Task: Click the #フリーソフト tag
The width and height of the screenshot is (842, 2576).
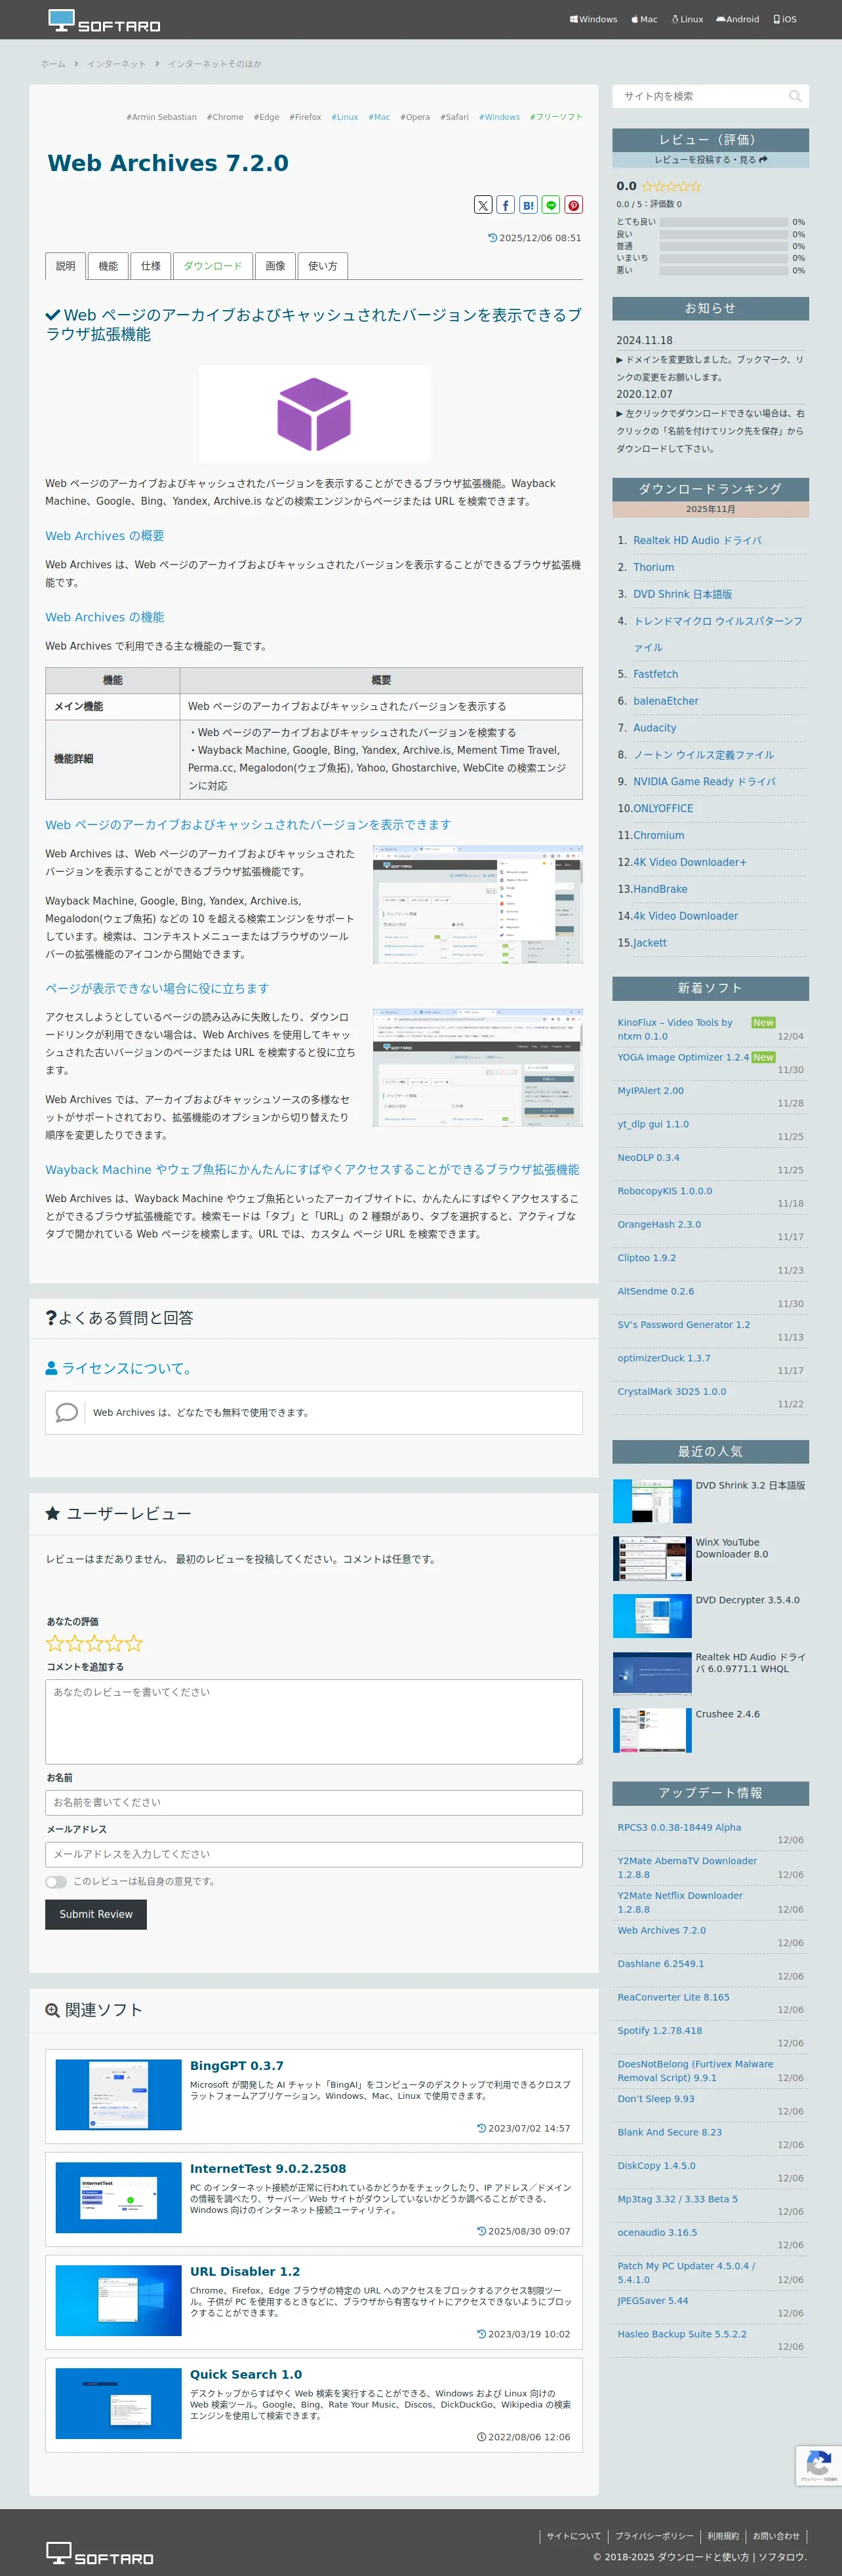Action: click(556, 117)
